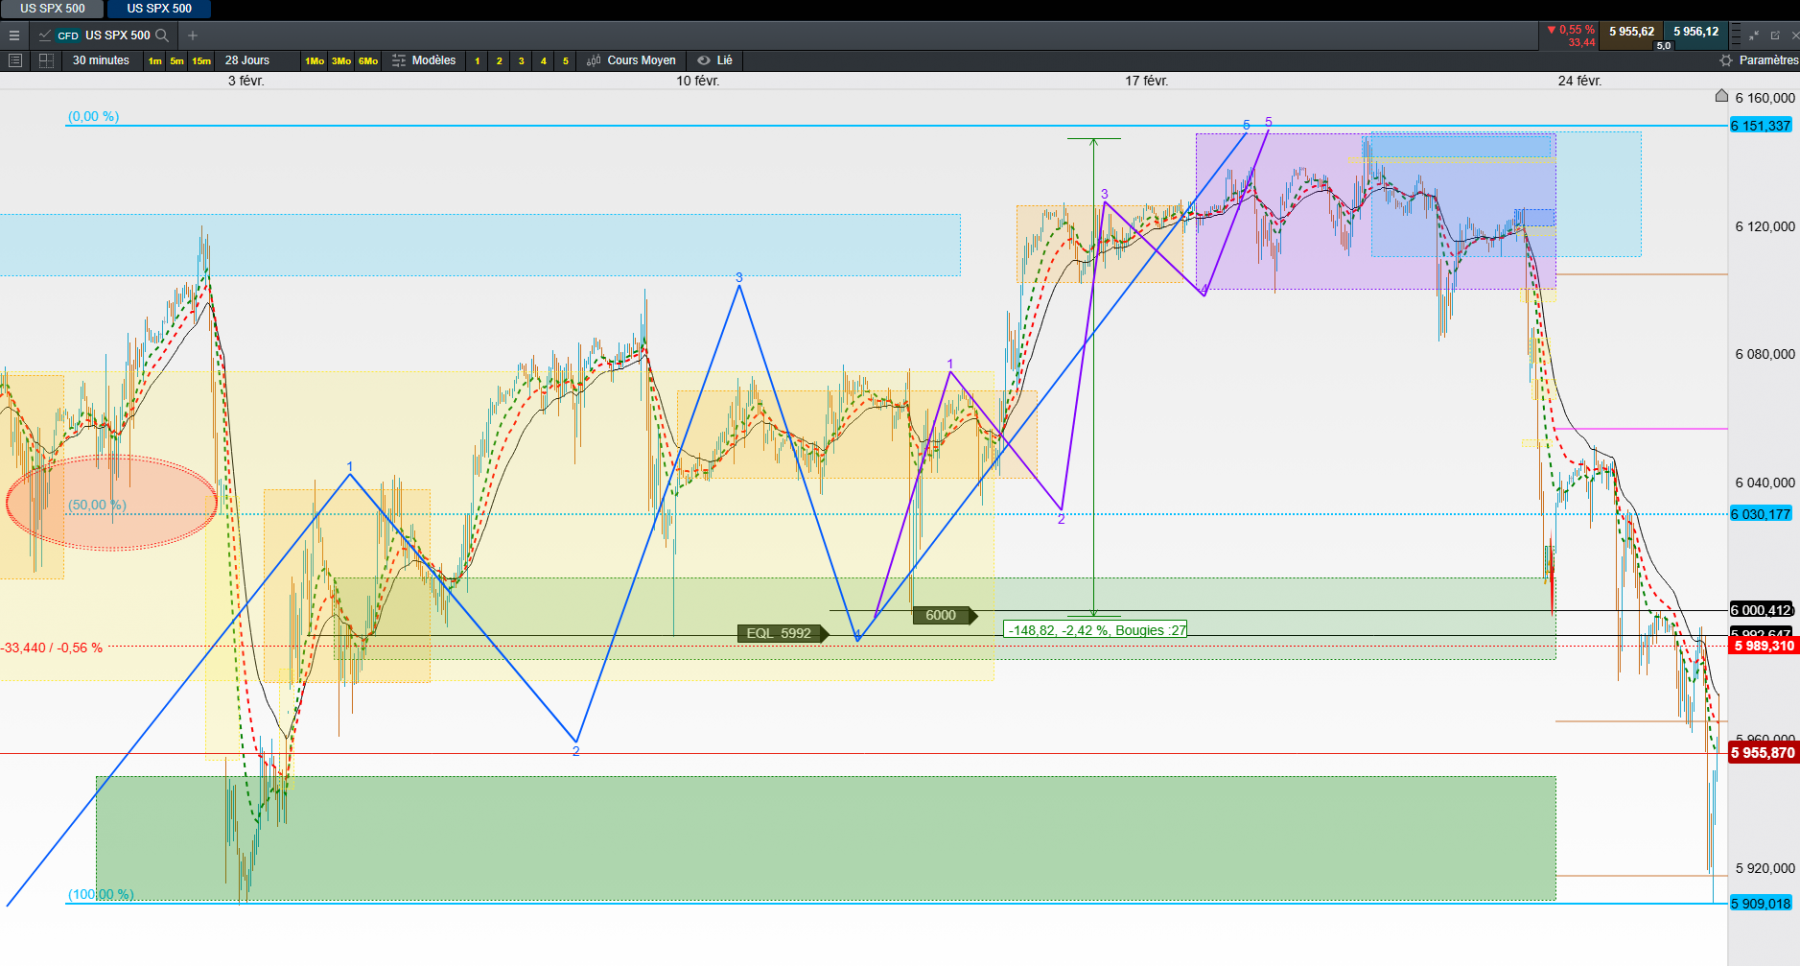Add a new chart with the plus icon
This screenshot has width=1800, height=966.
click(193, 35)
